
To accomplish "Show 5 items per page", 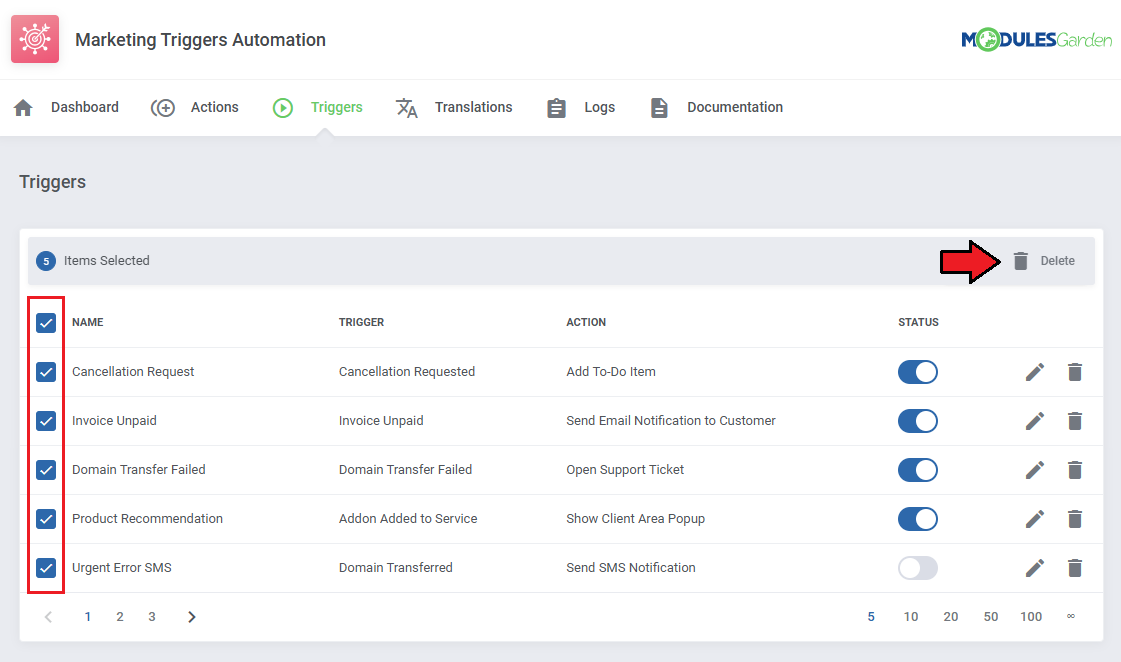I will tap(871, 617).
